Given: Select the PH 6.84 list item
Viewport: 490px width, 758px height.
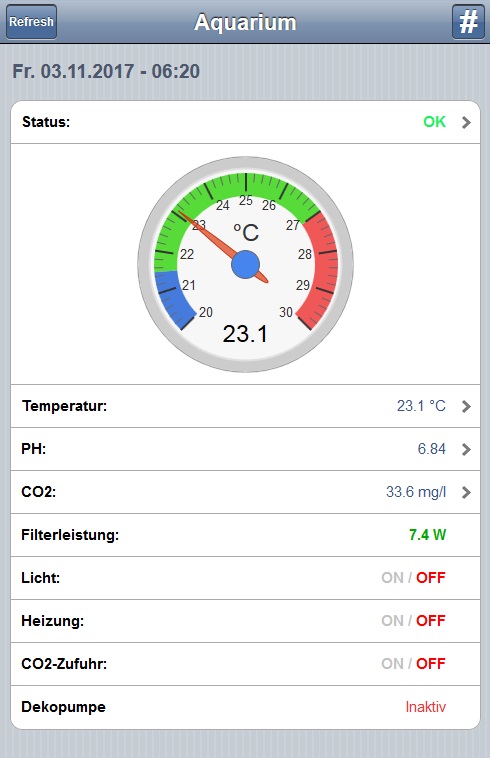Looking at the screenshot, I should [x=245, y=449].
